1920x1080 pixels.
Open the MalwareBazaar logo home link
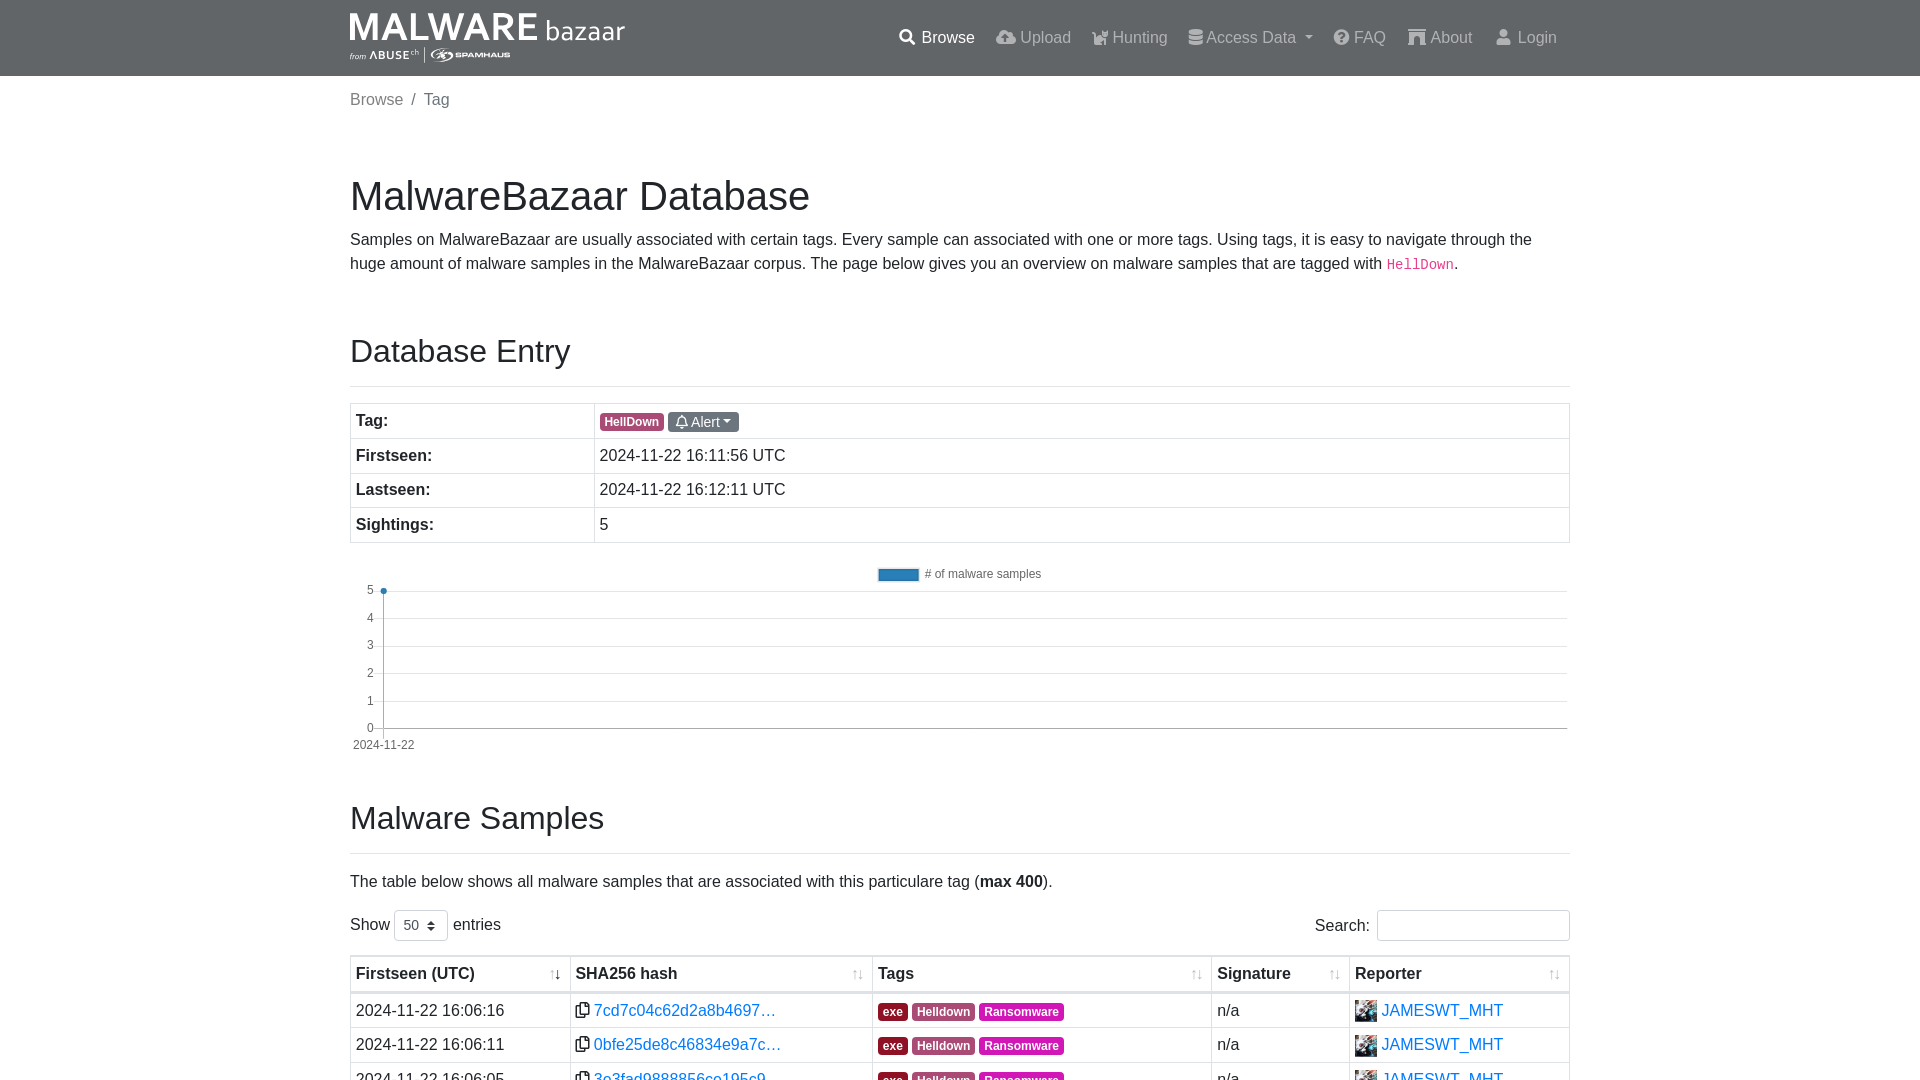point(487,37)
